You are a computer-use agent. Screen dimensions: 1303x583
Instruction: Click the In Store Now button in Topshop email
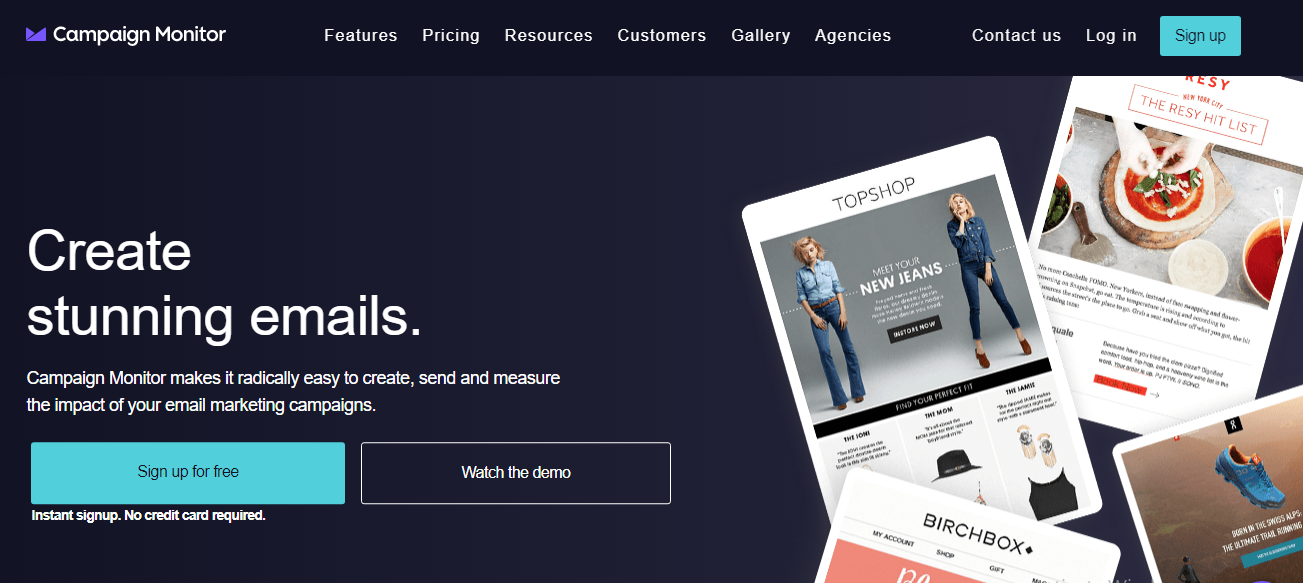pyautogui.click(x=914, y=325)
